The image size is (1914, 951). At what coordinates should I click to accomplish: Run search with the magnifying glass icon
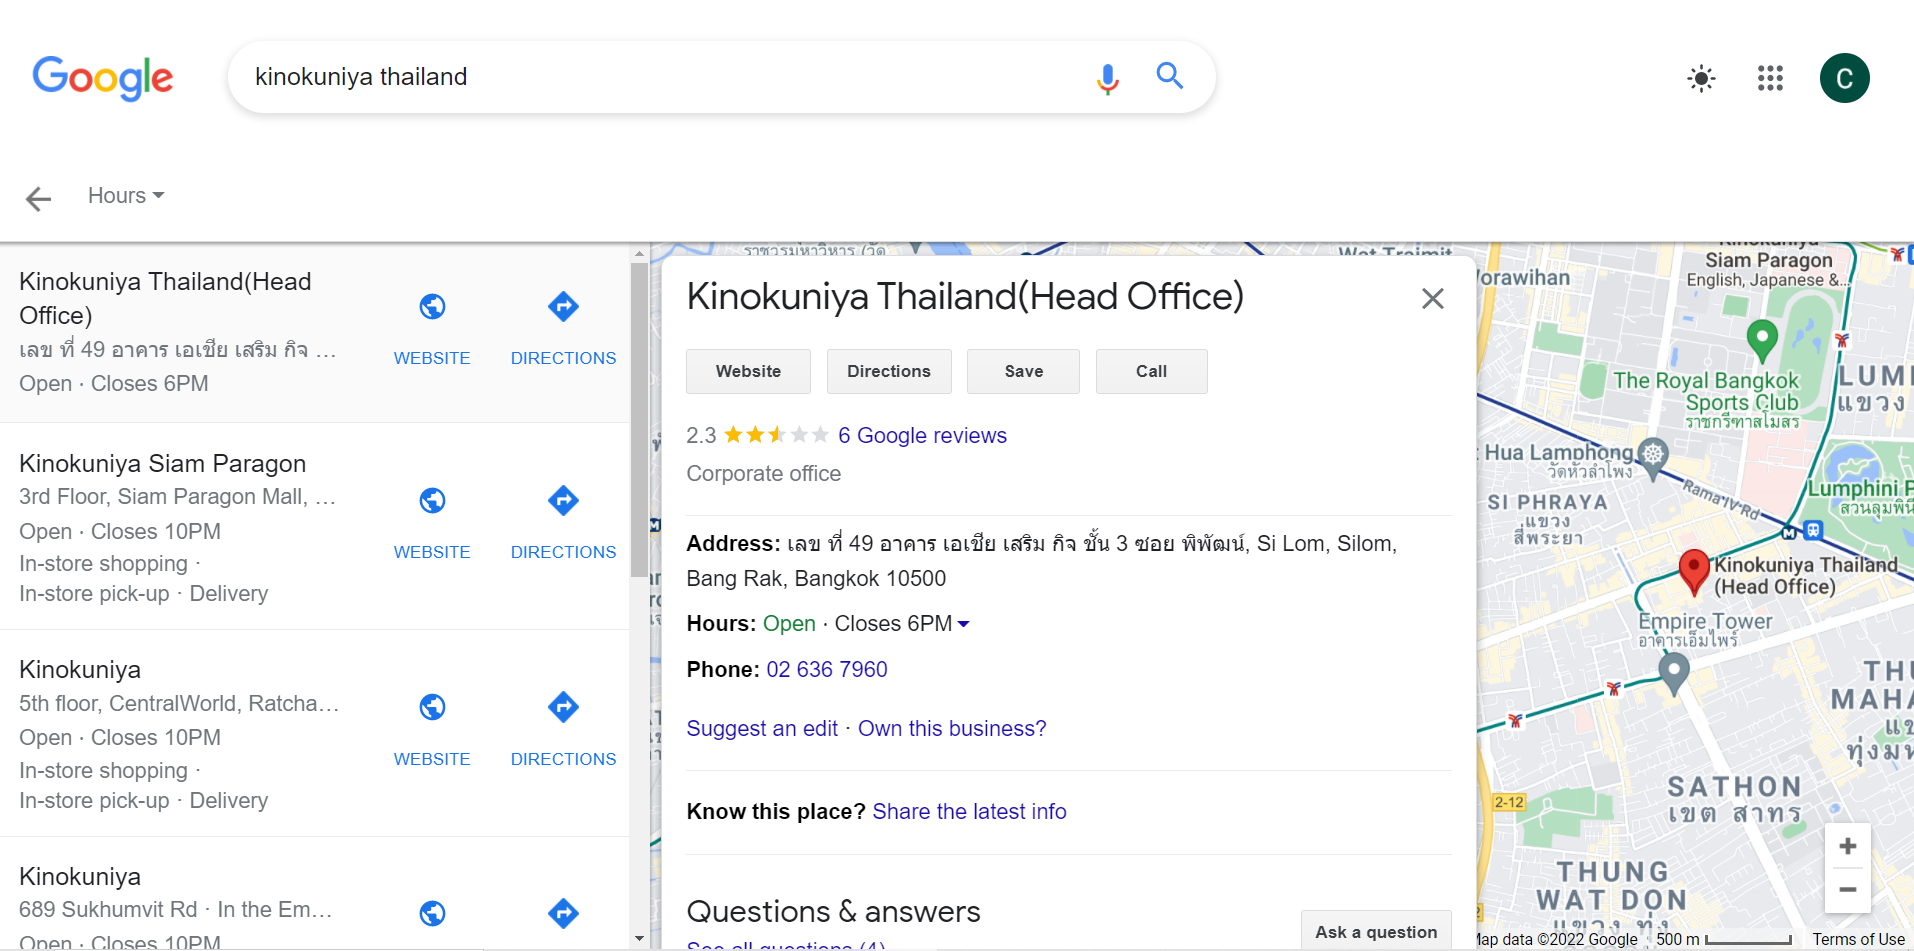[x=1170, y=76]
